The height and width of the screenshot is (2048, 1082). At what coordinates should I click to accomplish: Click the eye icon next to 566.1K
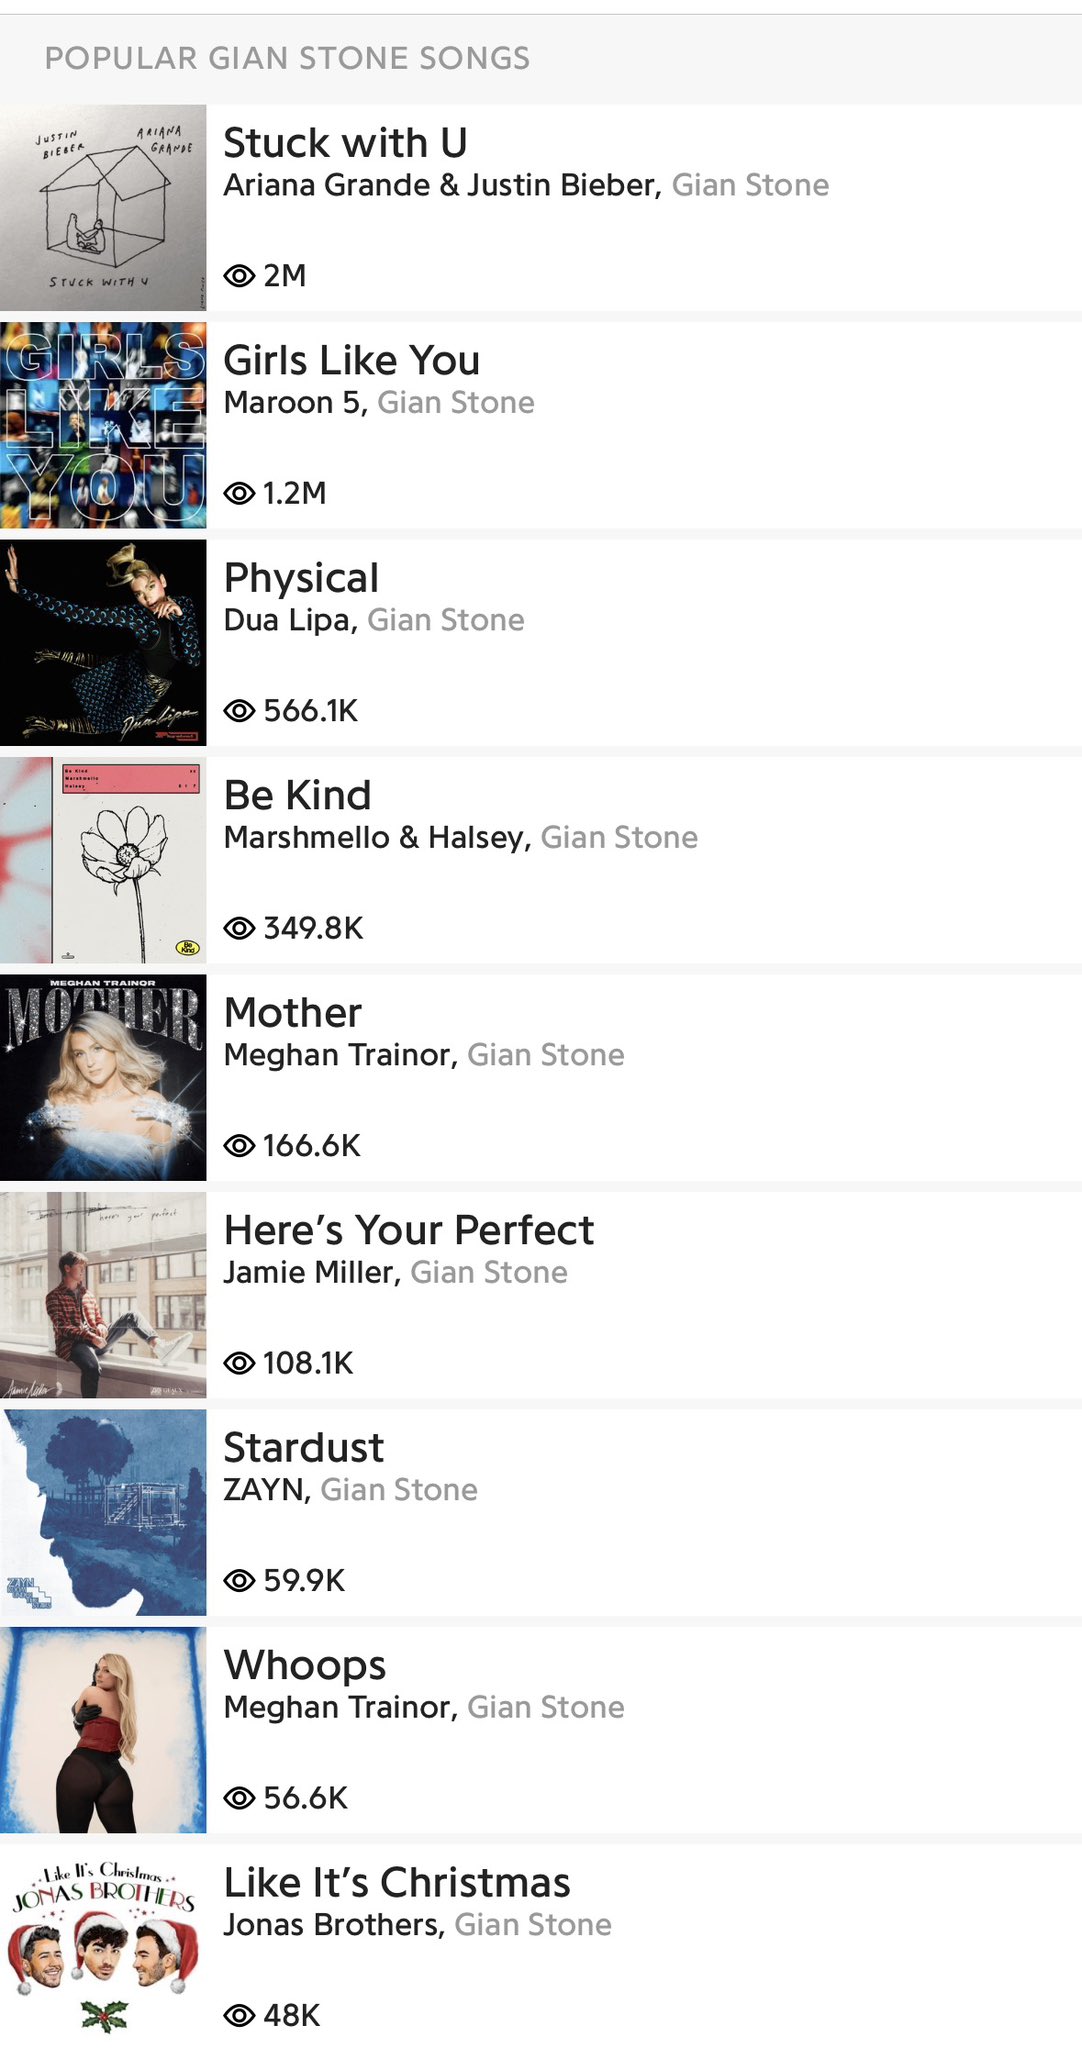[x=239, y=711]
